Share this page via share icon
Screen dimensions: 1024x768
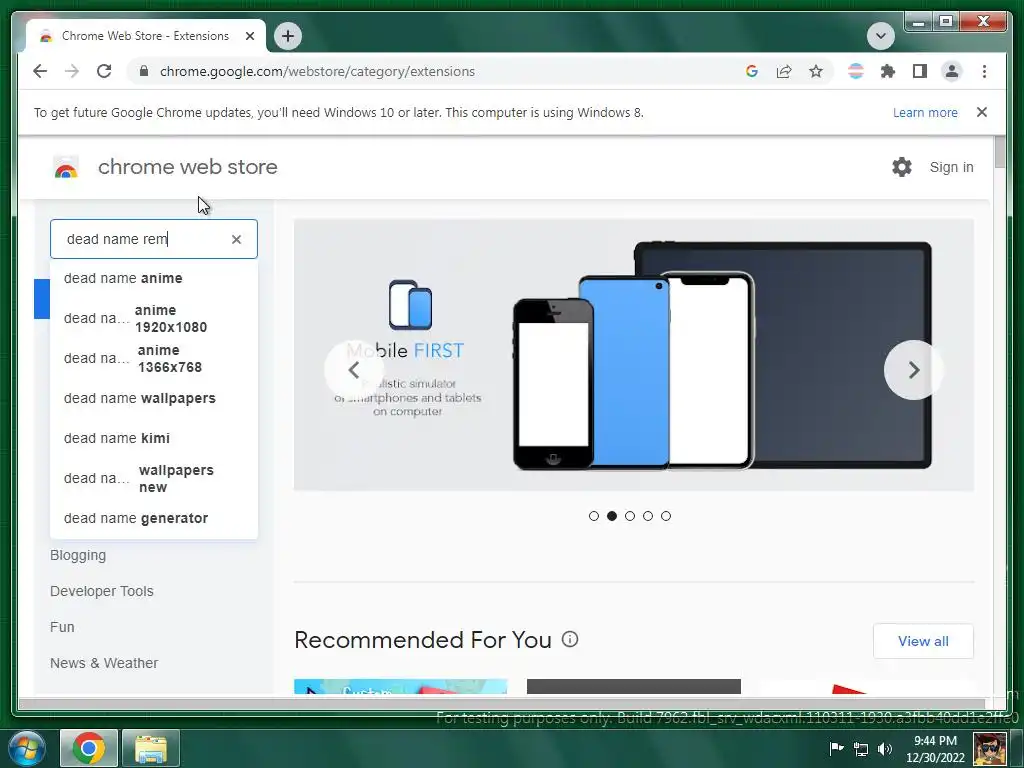coord(784,71)
